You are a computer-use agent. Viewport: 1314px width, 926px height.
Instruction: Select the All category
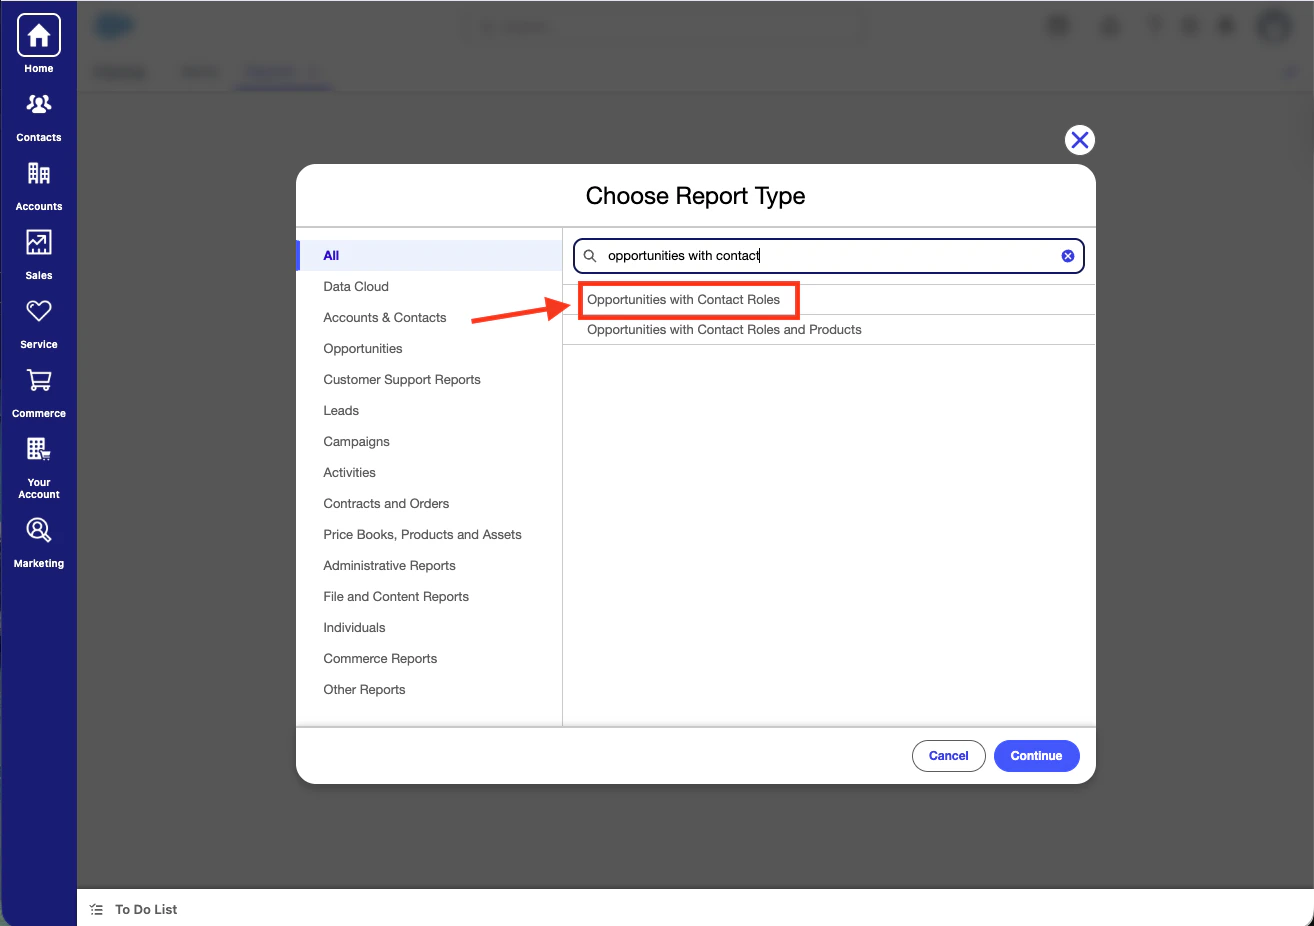click(x=430, y=255)
